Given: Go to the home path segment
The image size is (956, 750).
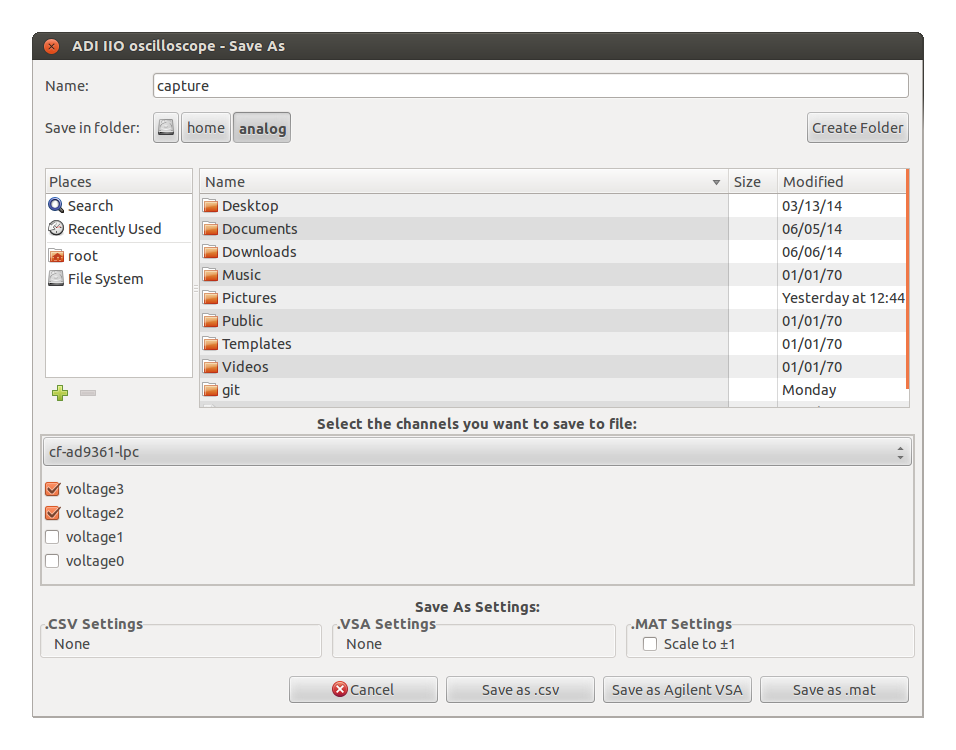Looking at the screenshot, I should click(x=206, y=128).
